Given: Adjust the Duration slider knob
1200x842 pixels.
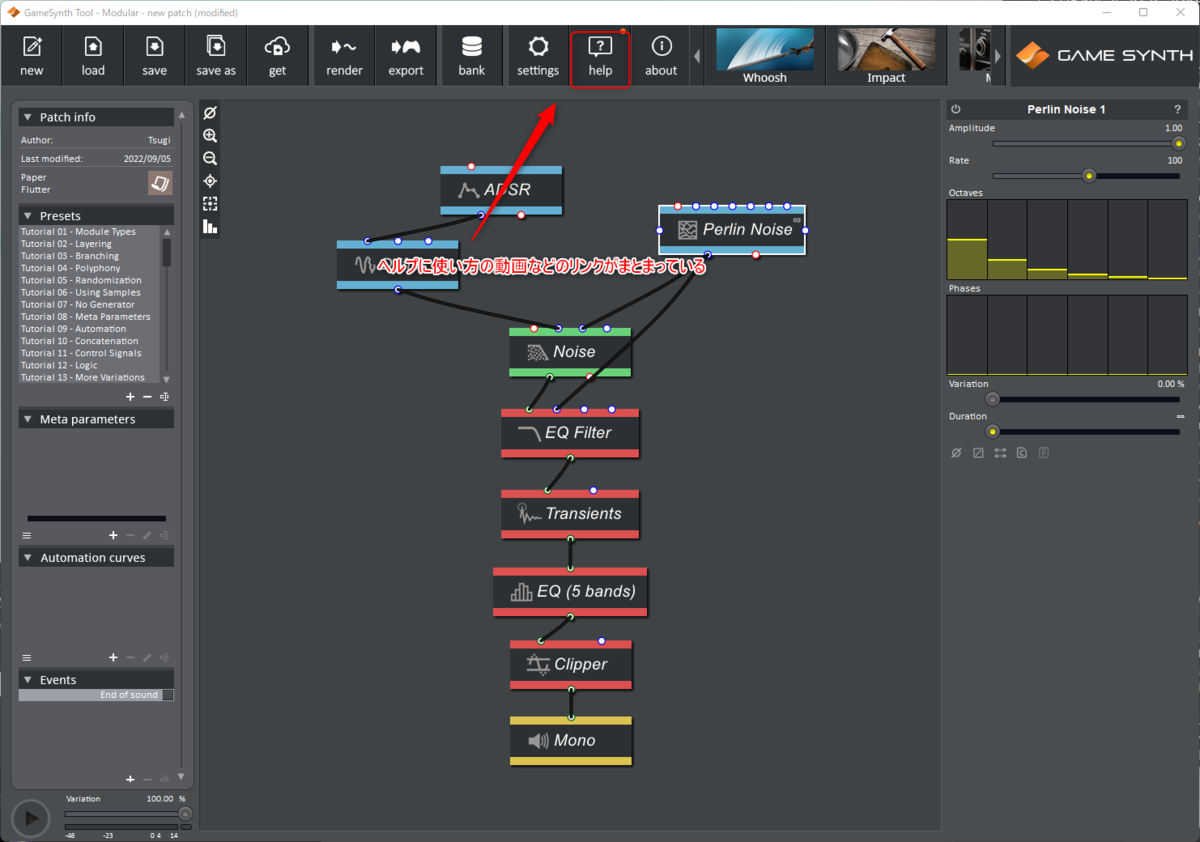Looking at the screenshot, I should point(993,432).
